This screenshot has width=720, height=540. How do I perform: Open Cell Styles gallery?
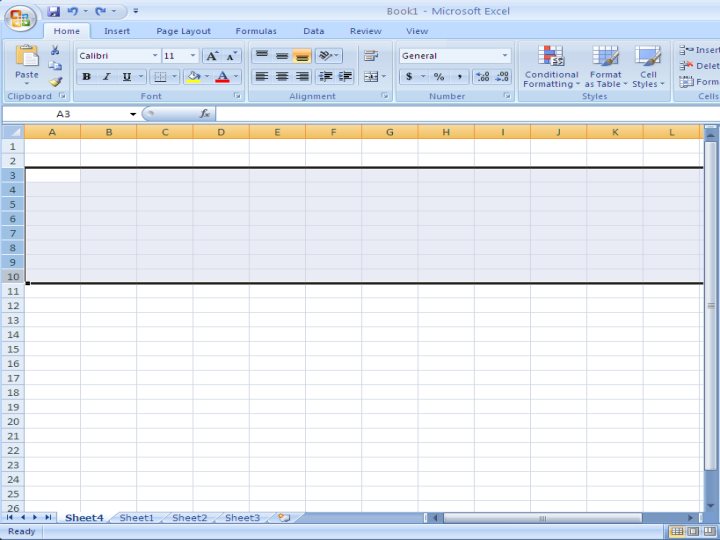pyautogui.click(x=648, y=67)
